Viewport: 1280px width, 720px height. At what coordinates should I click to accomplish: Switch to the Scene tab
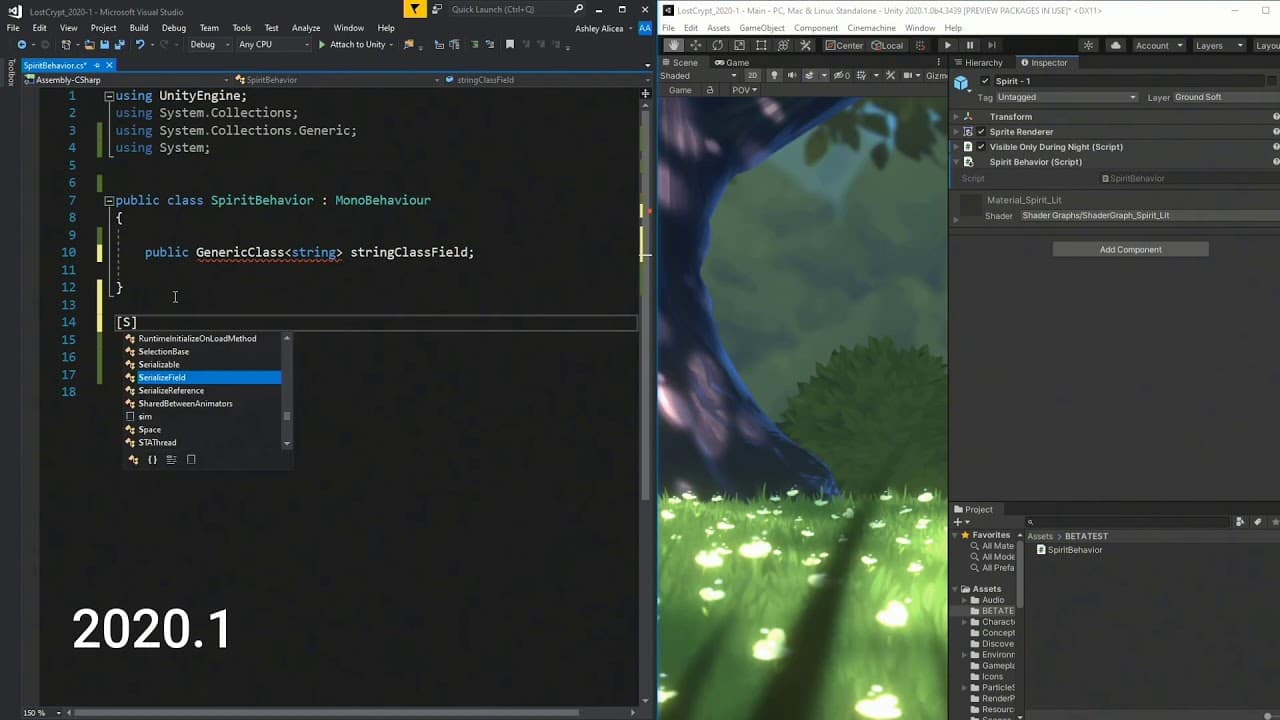[x=680, y=62]
